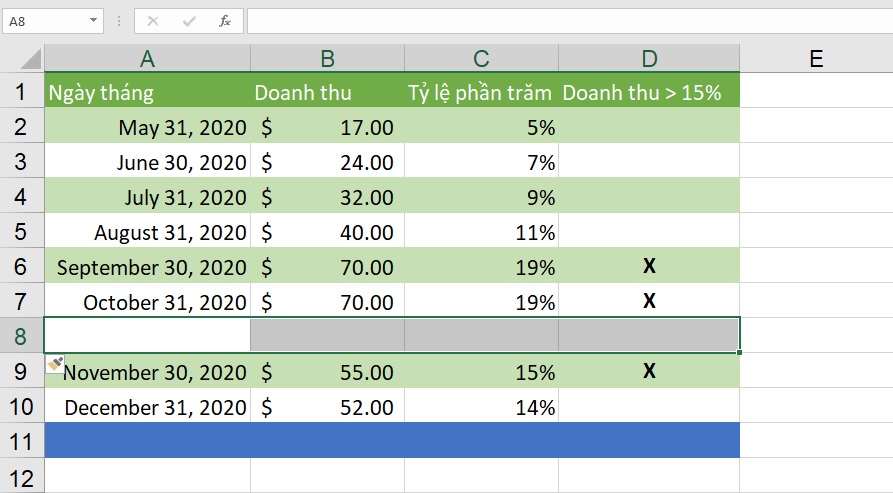Screen dimensions: 893x493
Task: Click inside the Name Box showing A8
Action: 46,21
